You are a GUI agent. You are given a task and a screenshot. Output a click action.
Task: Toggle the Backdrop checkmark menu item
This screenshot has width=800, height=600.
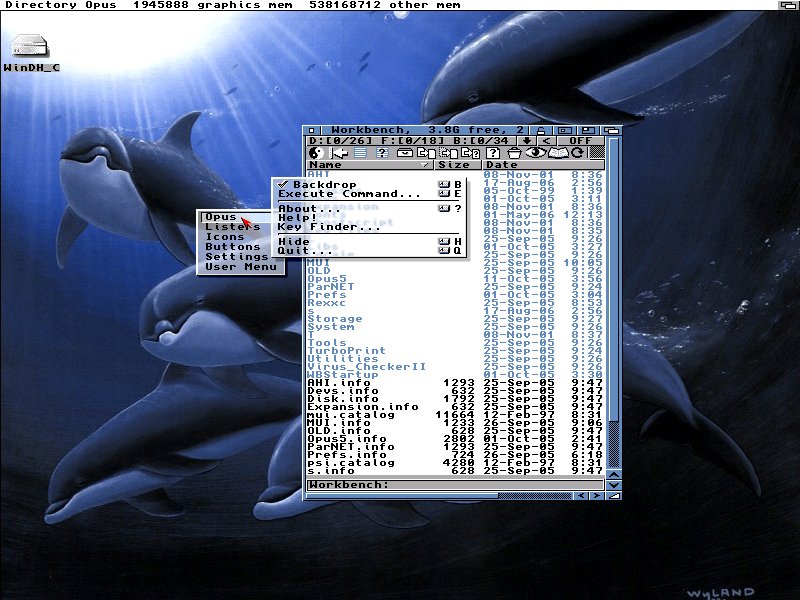click(369, 184)
